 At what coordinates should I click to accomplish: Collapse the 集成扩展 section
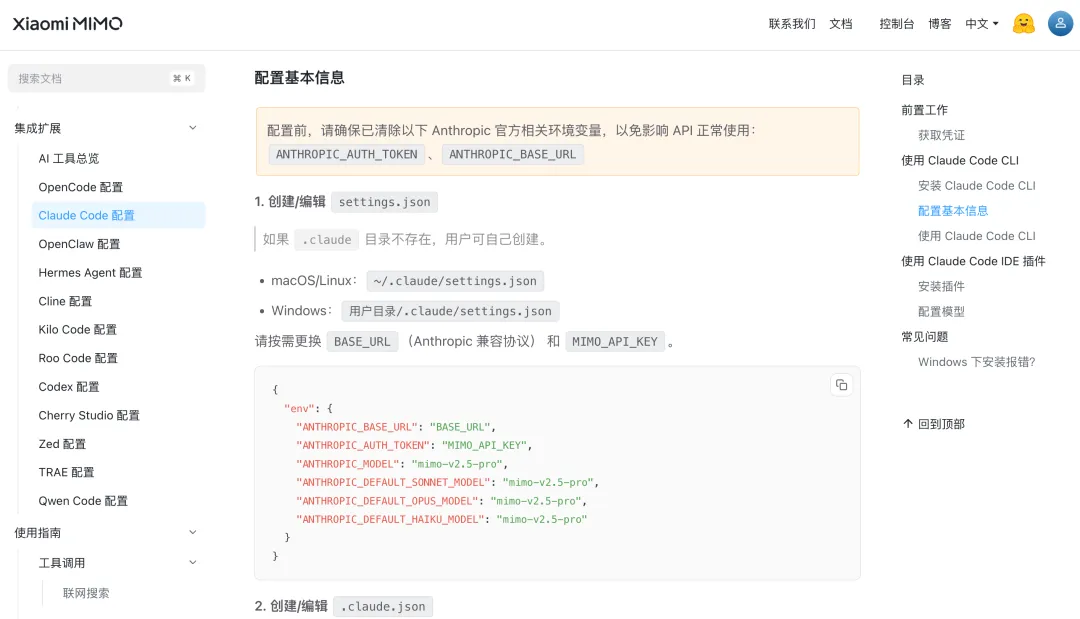pos(193,128)
